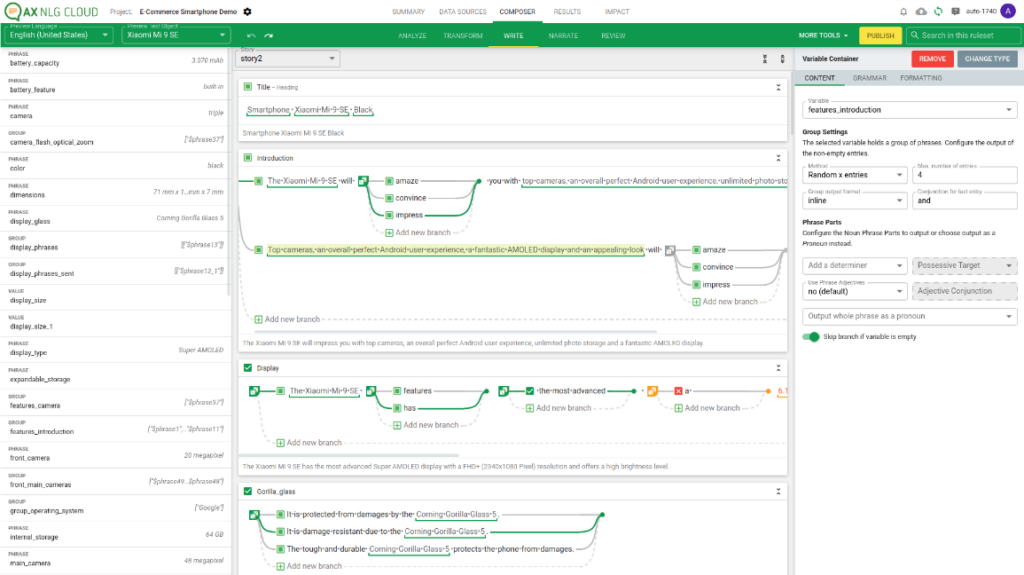
Task: Collapse the Title statement
Action: coord(778,87)
